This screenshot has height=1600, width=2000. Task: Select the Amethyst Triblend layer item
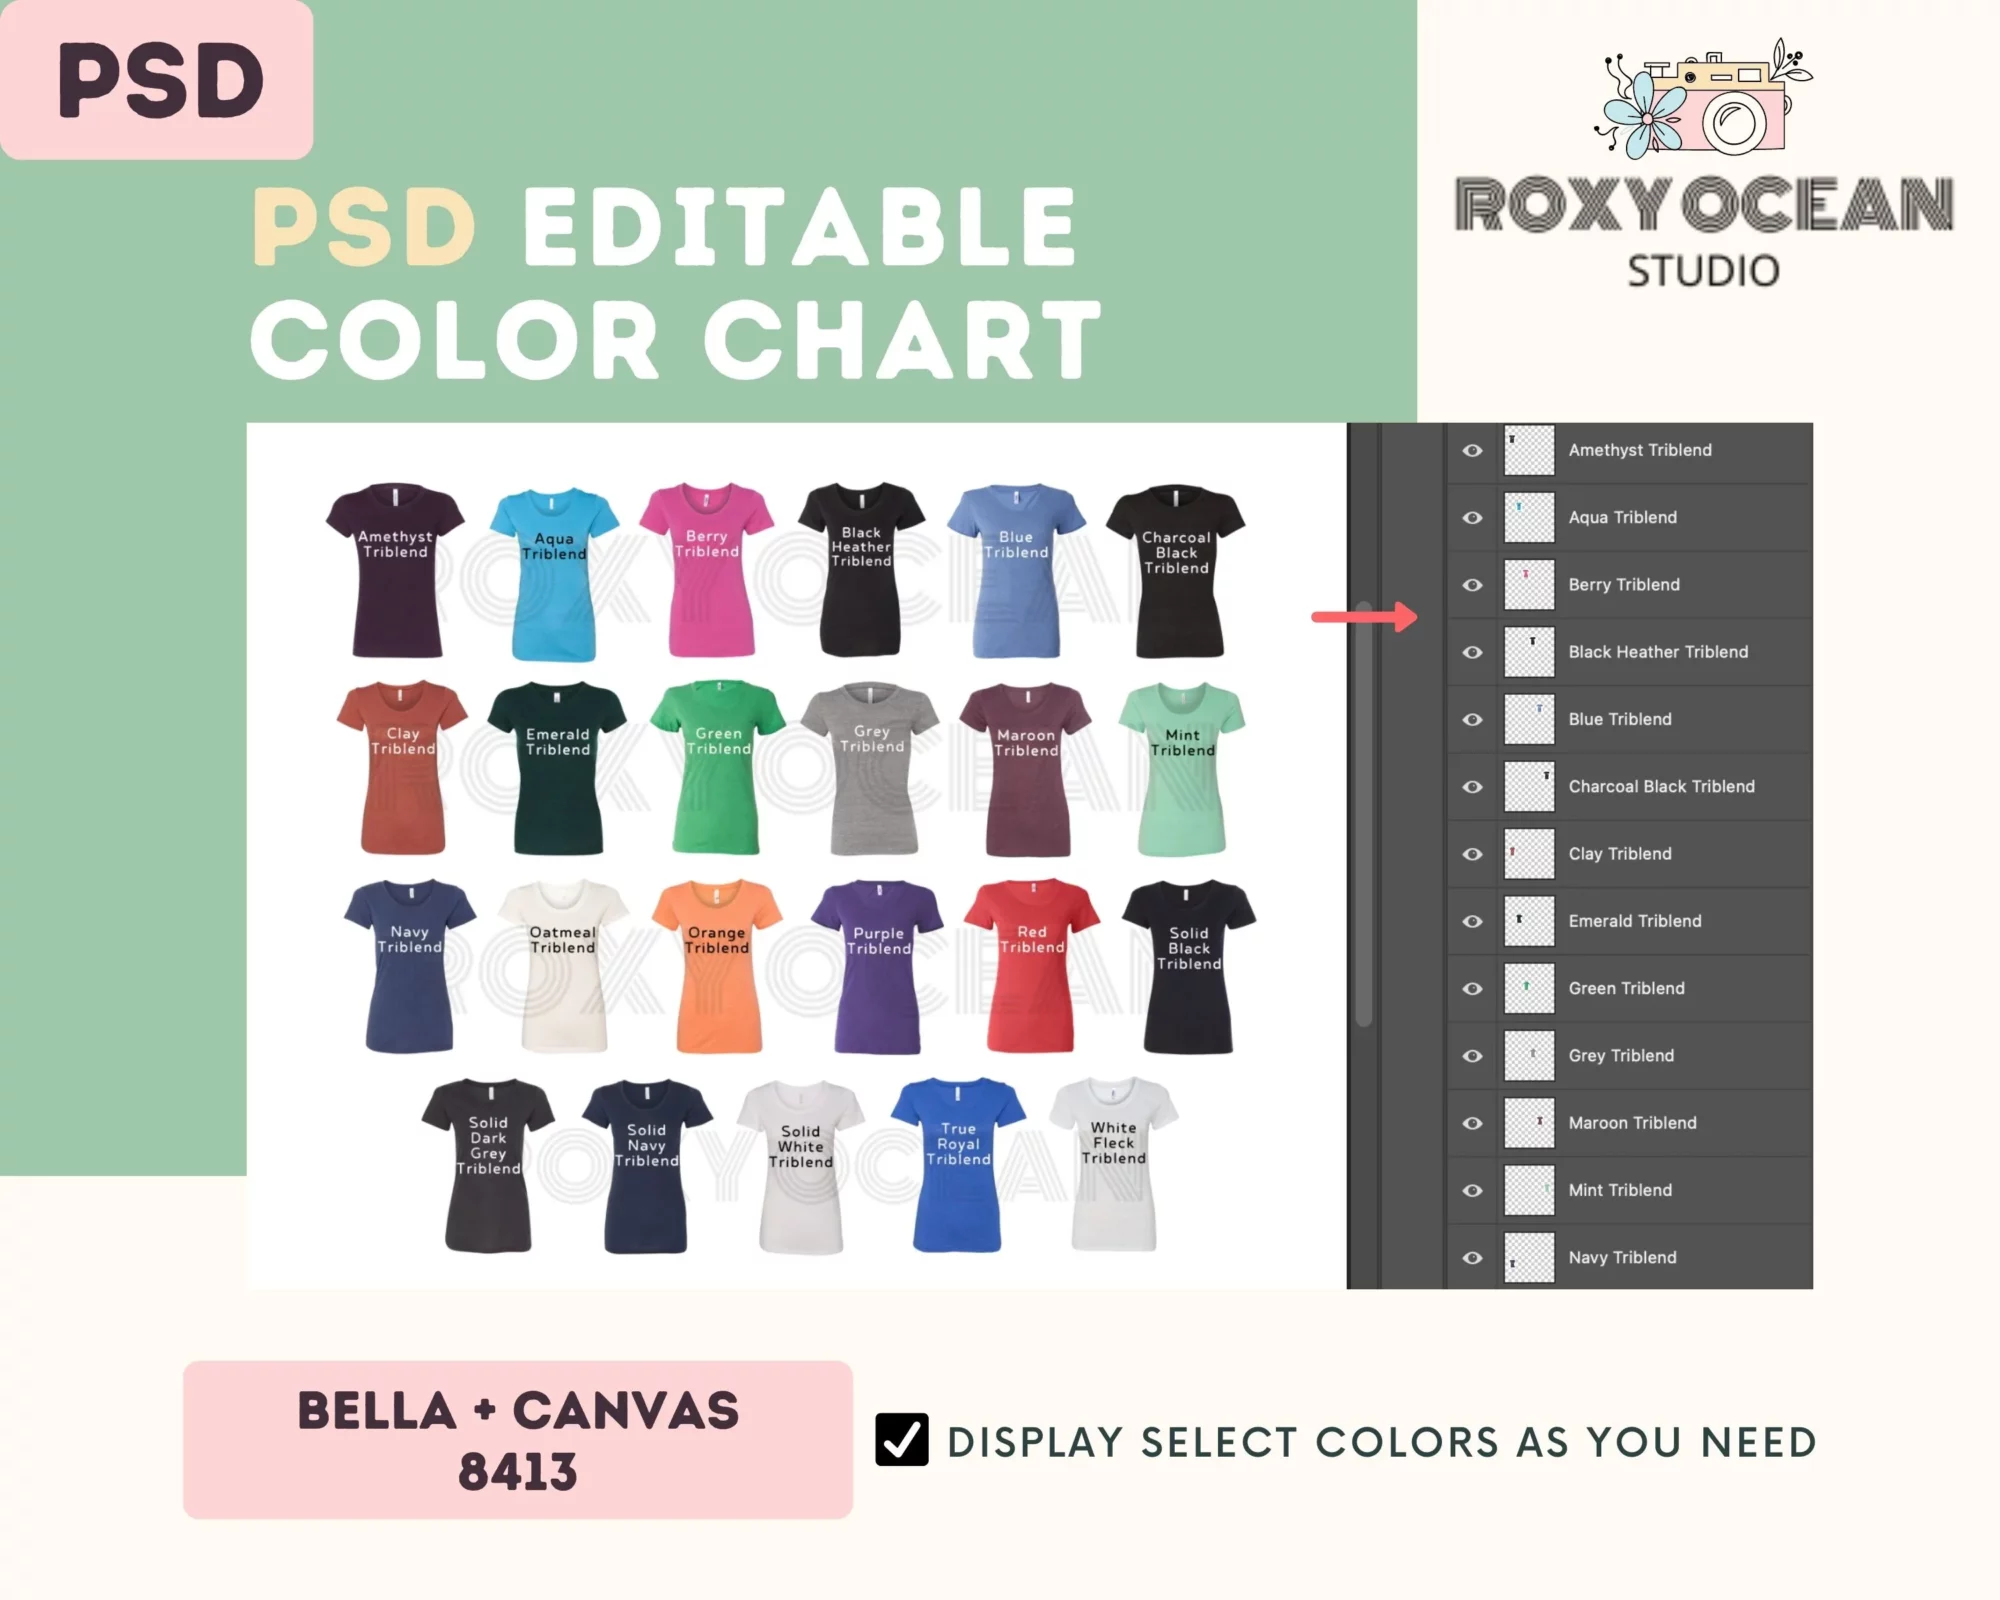point(1633,449)
